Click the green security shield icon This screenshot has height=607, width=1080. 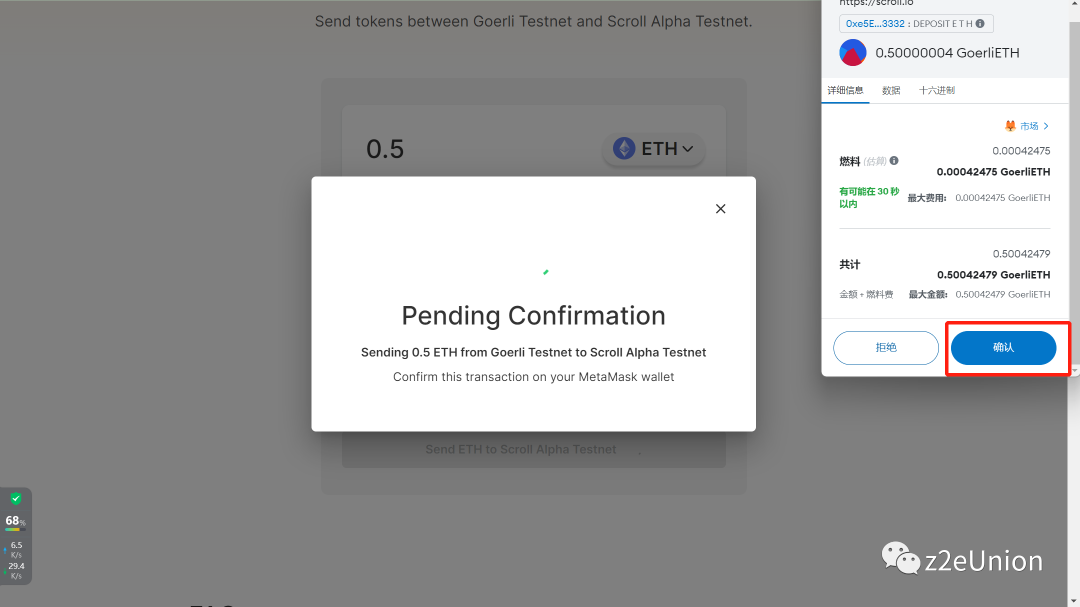click(16, 498)
